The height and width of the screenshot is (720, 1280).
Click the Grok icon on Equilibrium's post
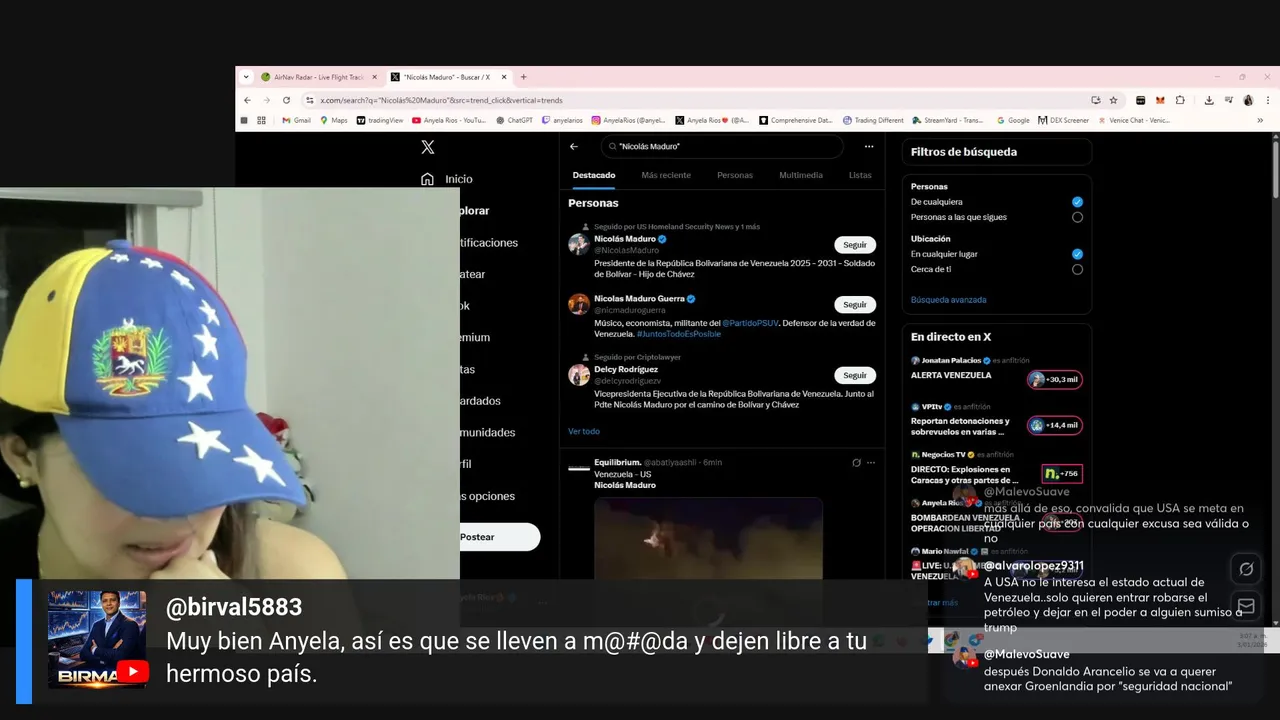[856, 463]
